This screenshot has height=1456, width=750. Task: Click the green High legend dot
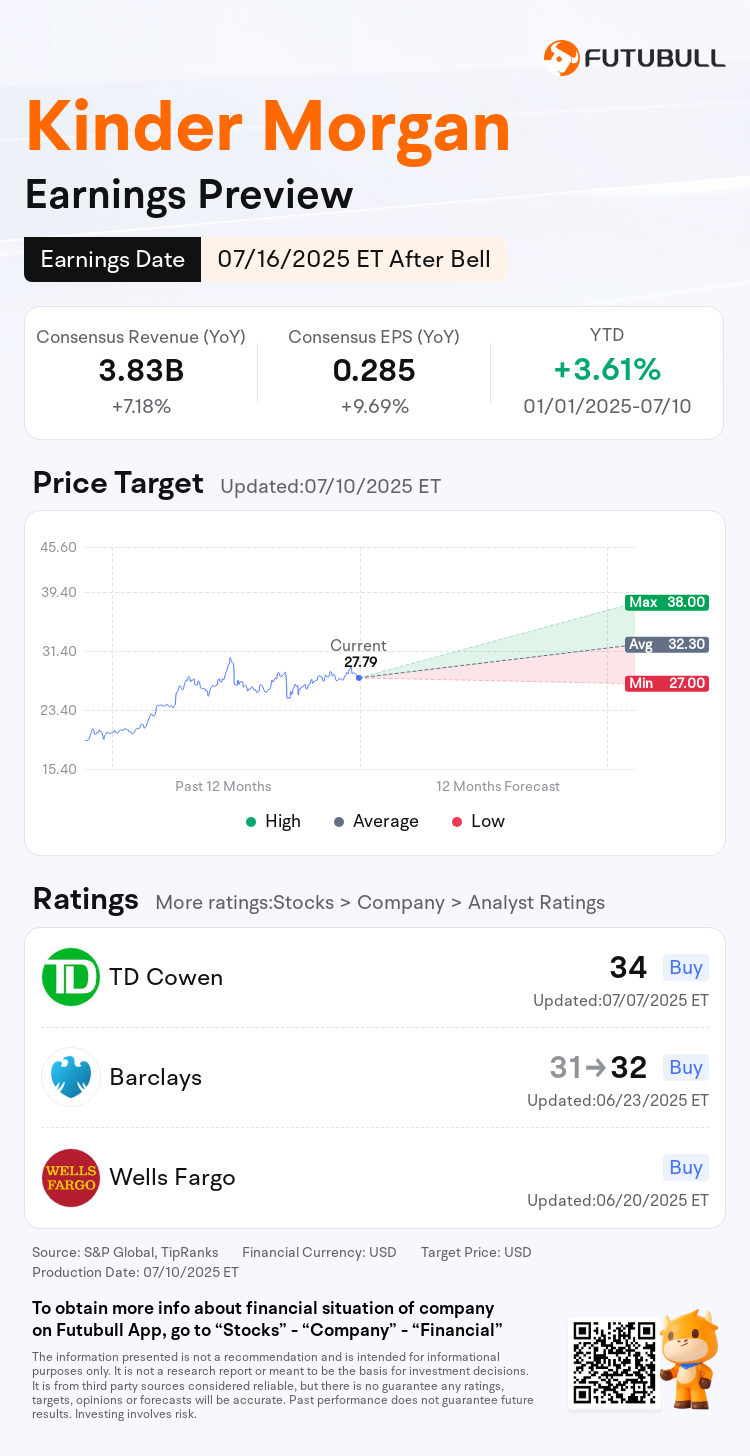point(251,821)
